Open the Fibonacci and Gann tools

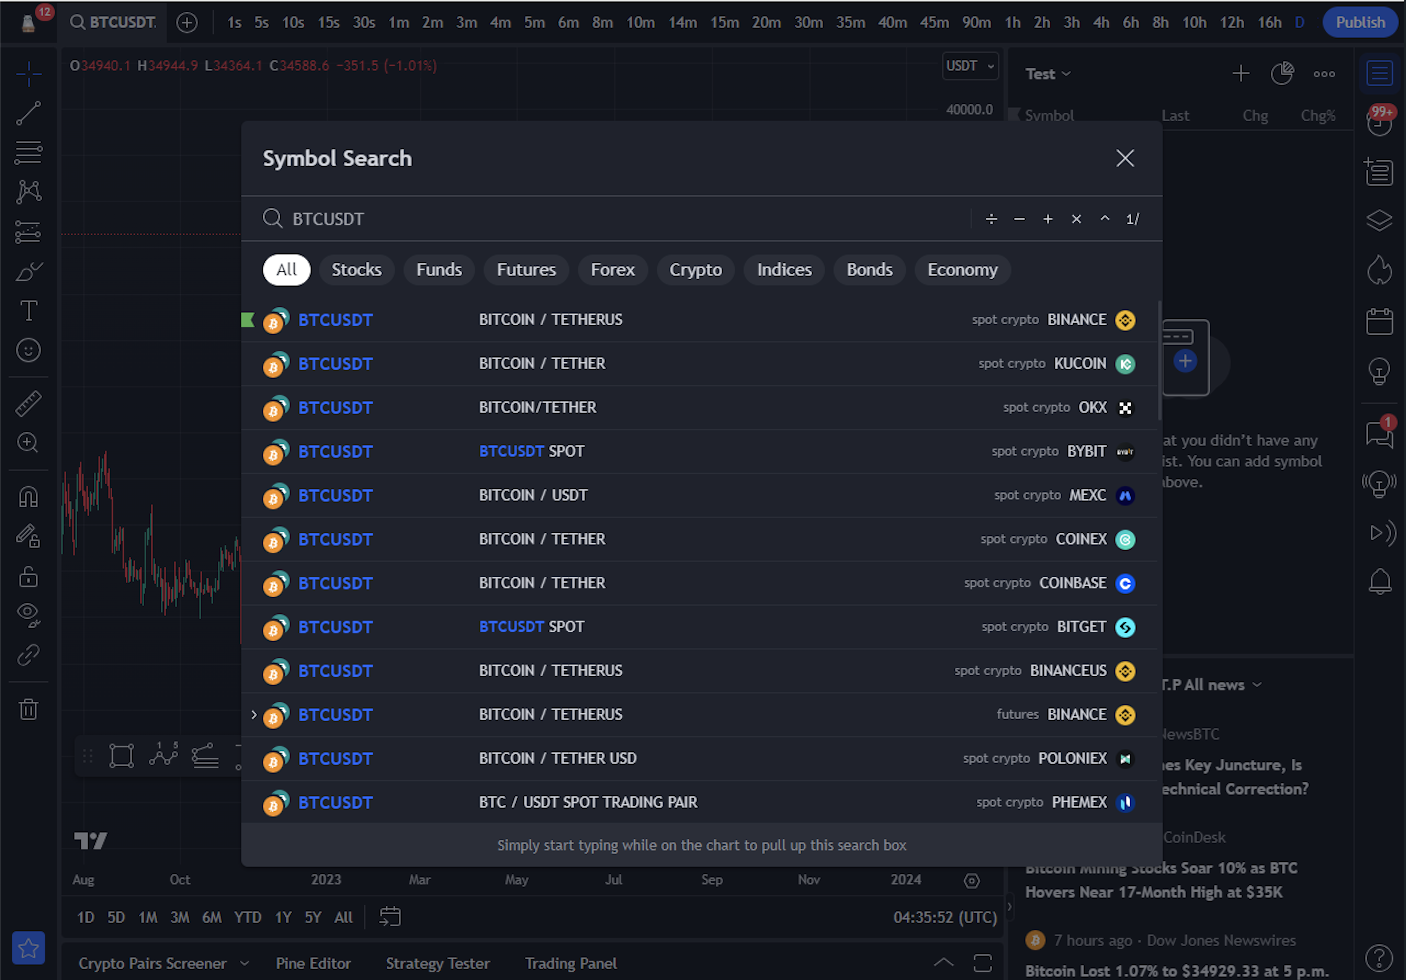point(28,152)
